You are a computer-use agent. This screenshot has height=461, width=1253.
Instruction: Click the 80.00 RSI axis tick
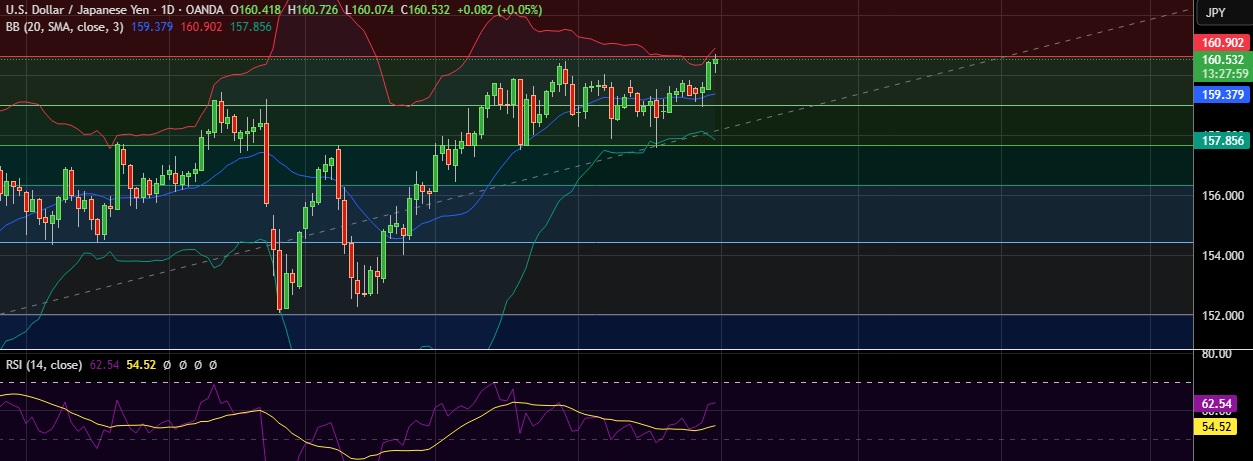pos(1216,354)
